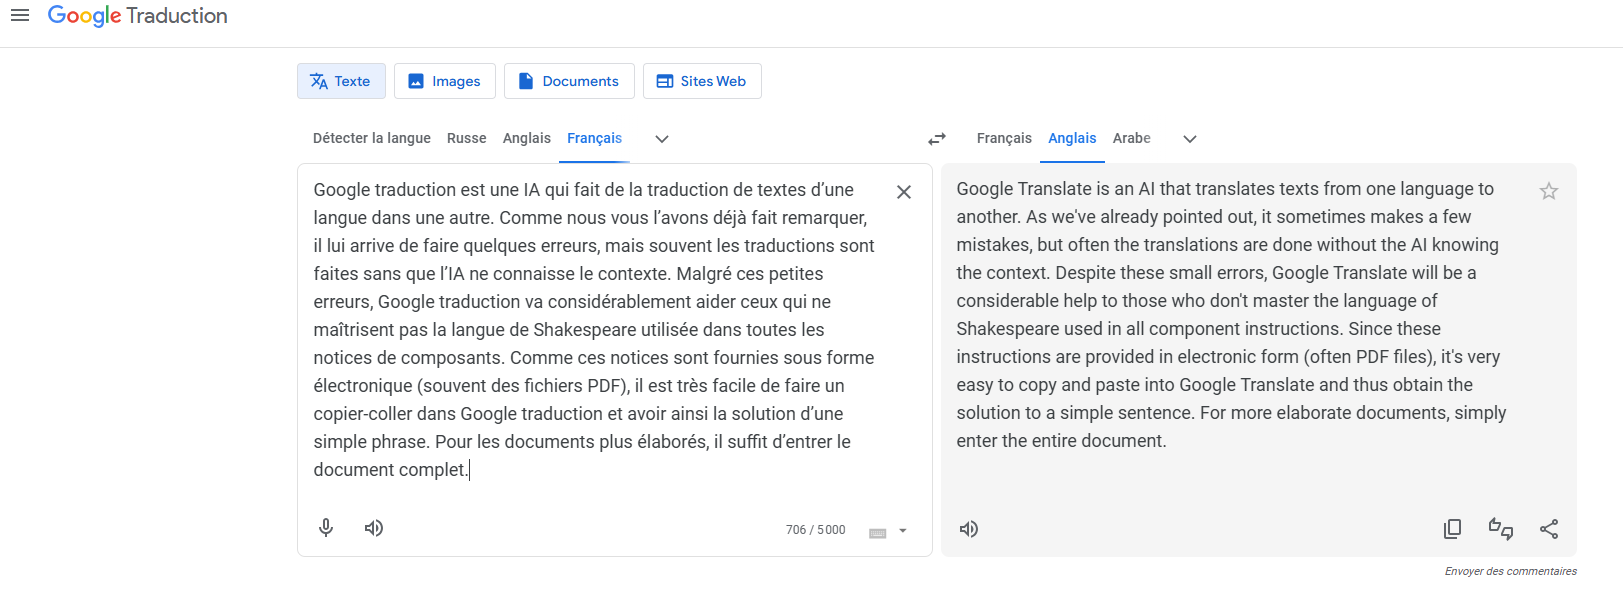The width and height of the screenshot is (1623, 599).
Task: Open the Documents translation mode
Action: [x=569, y=81]
